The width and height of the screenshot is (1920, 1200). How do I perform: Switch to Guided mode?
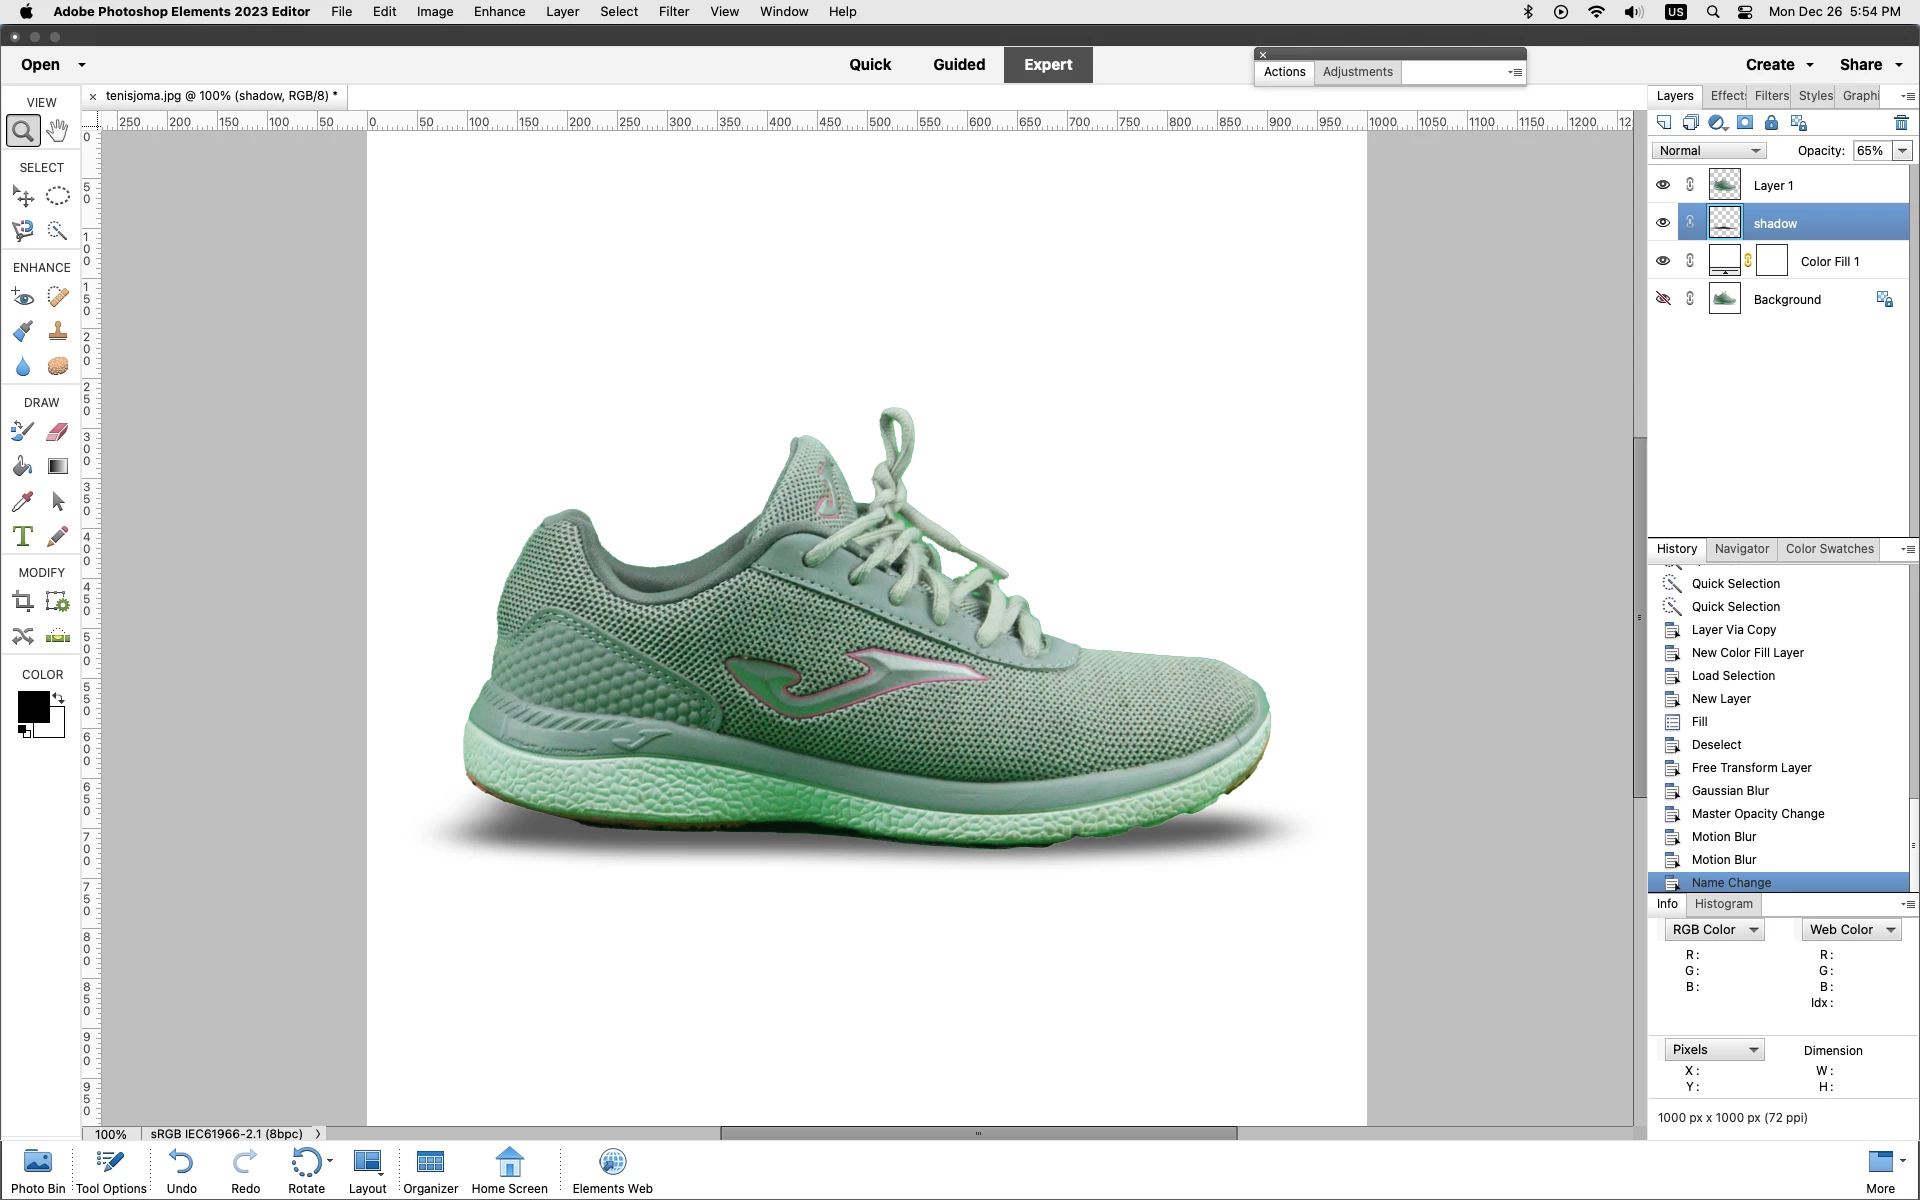(958, 65)
